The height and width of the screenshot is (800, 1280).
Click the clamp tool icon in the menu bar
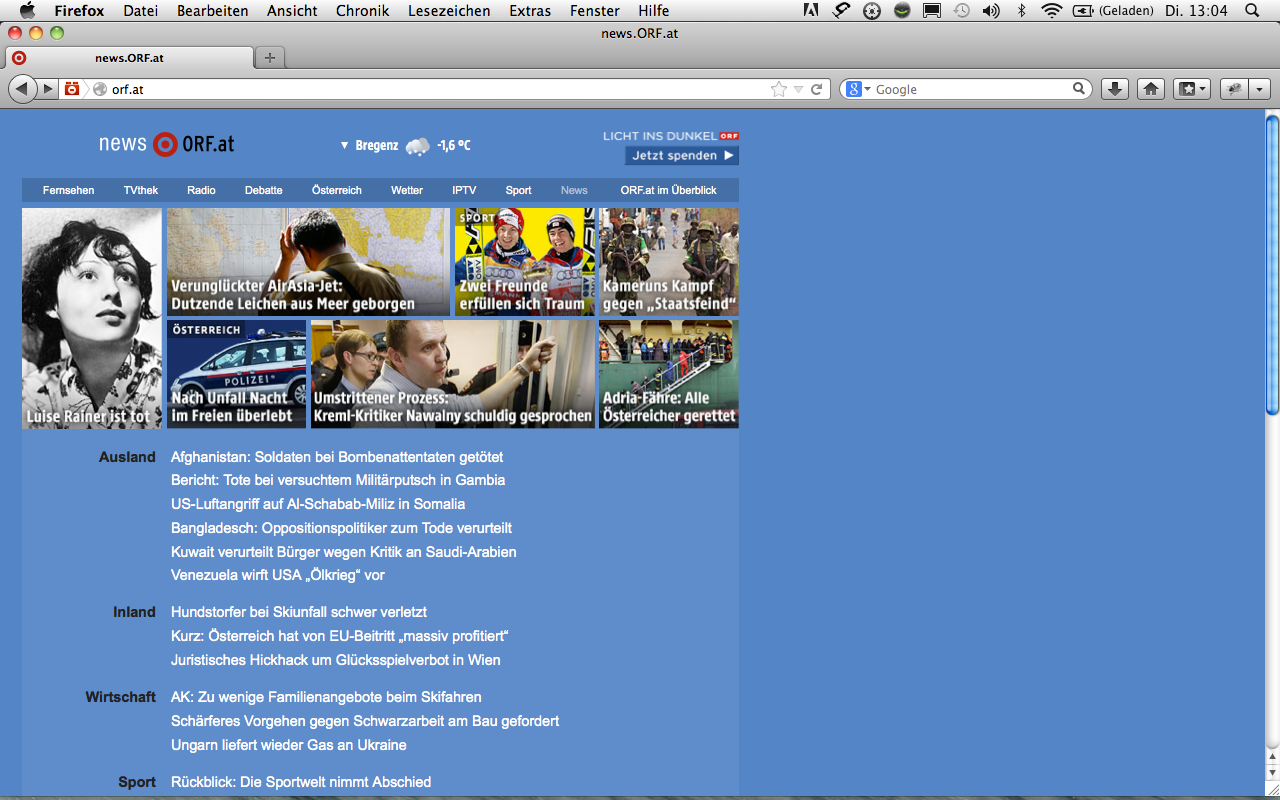(x=842, y=10)
